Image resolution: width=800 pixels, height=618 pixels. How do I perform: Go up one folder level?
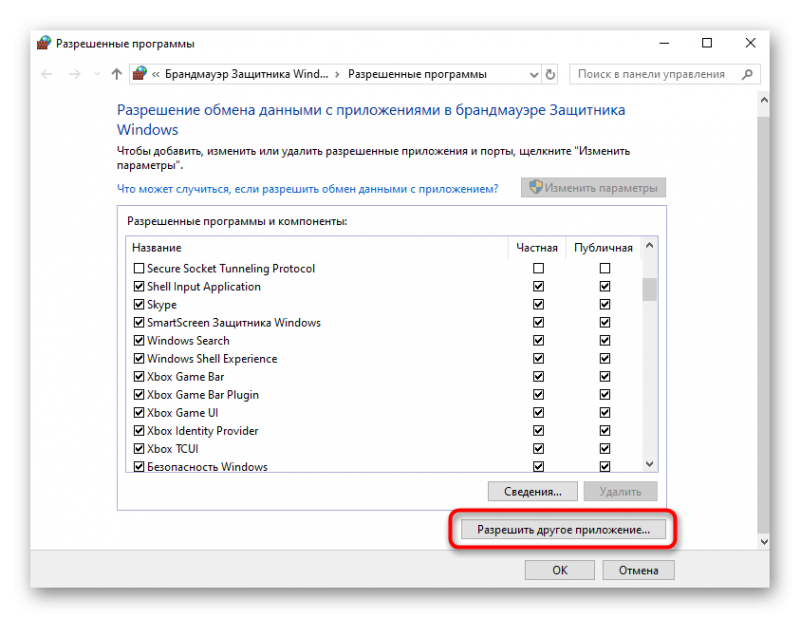[x=116, y=75]
